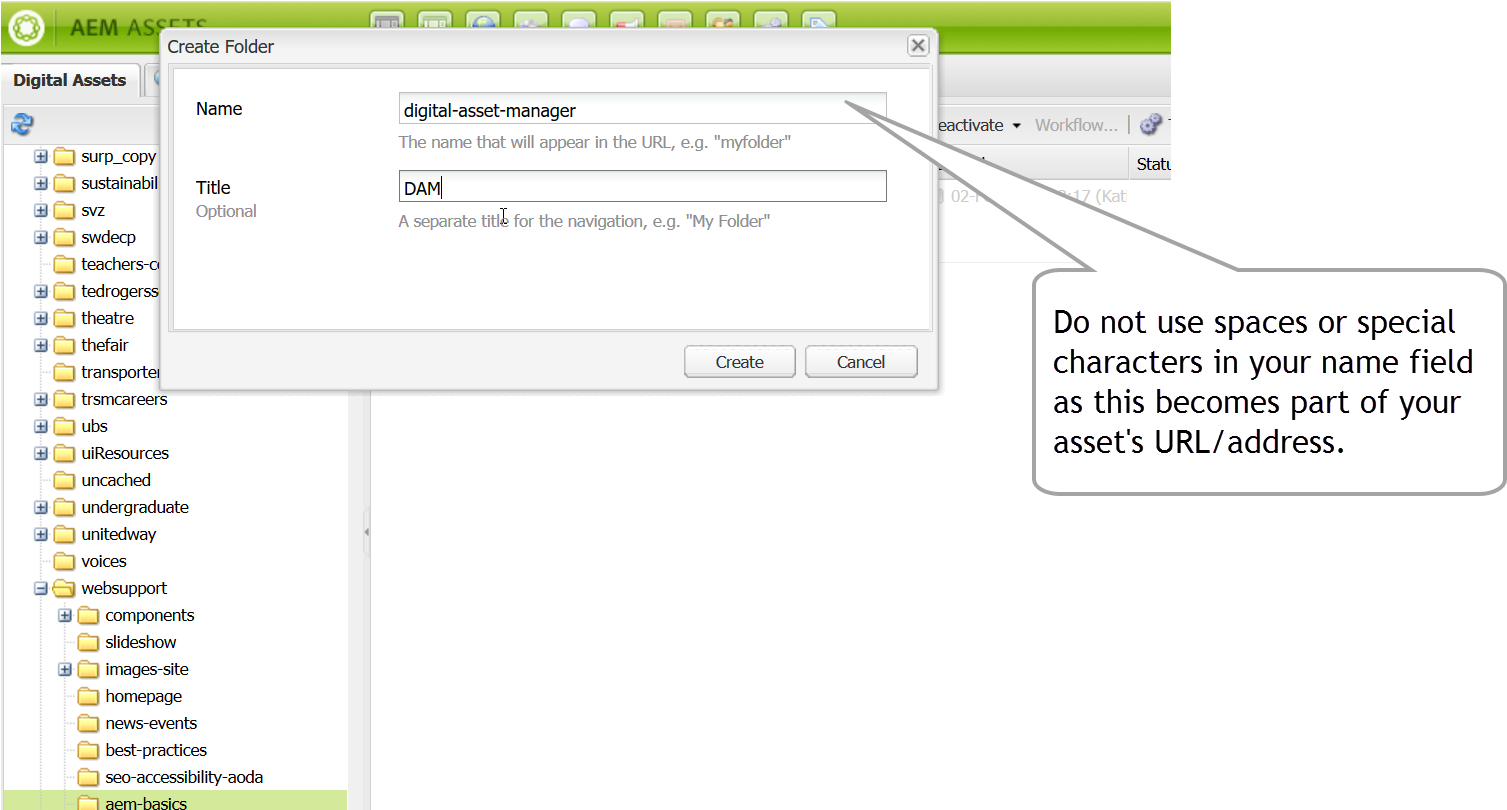Expand the ubs folder

tap(41, 426)
